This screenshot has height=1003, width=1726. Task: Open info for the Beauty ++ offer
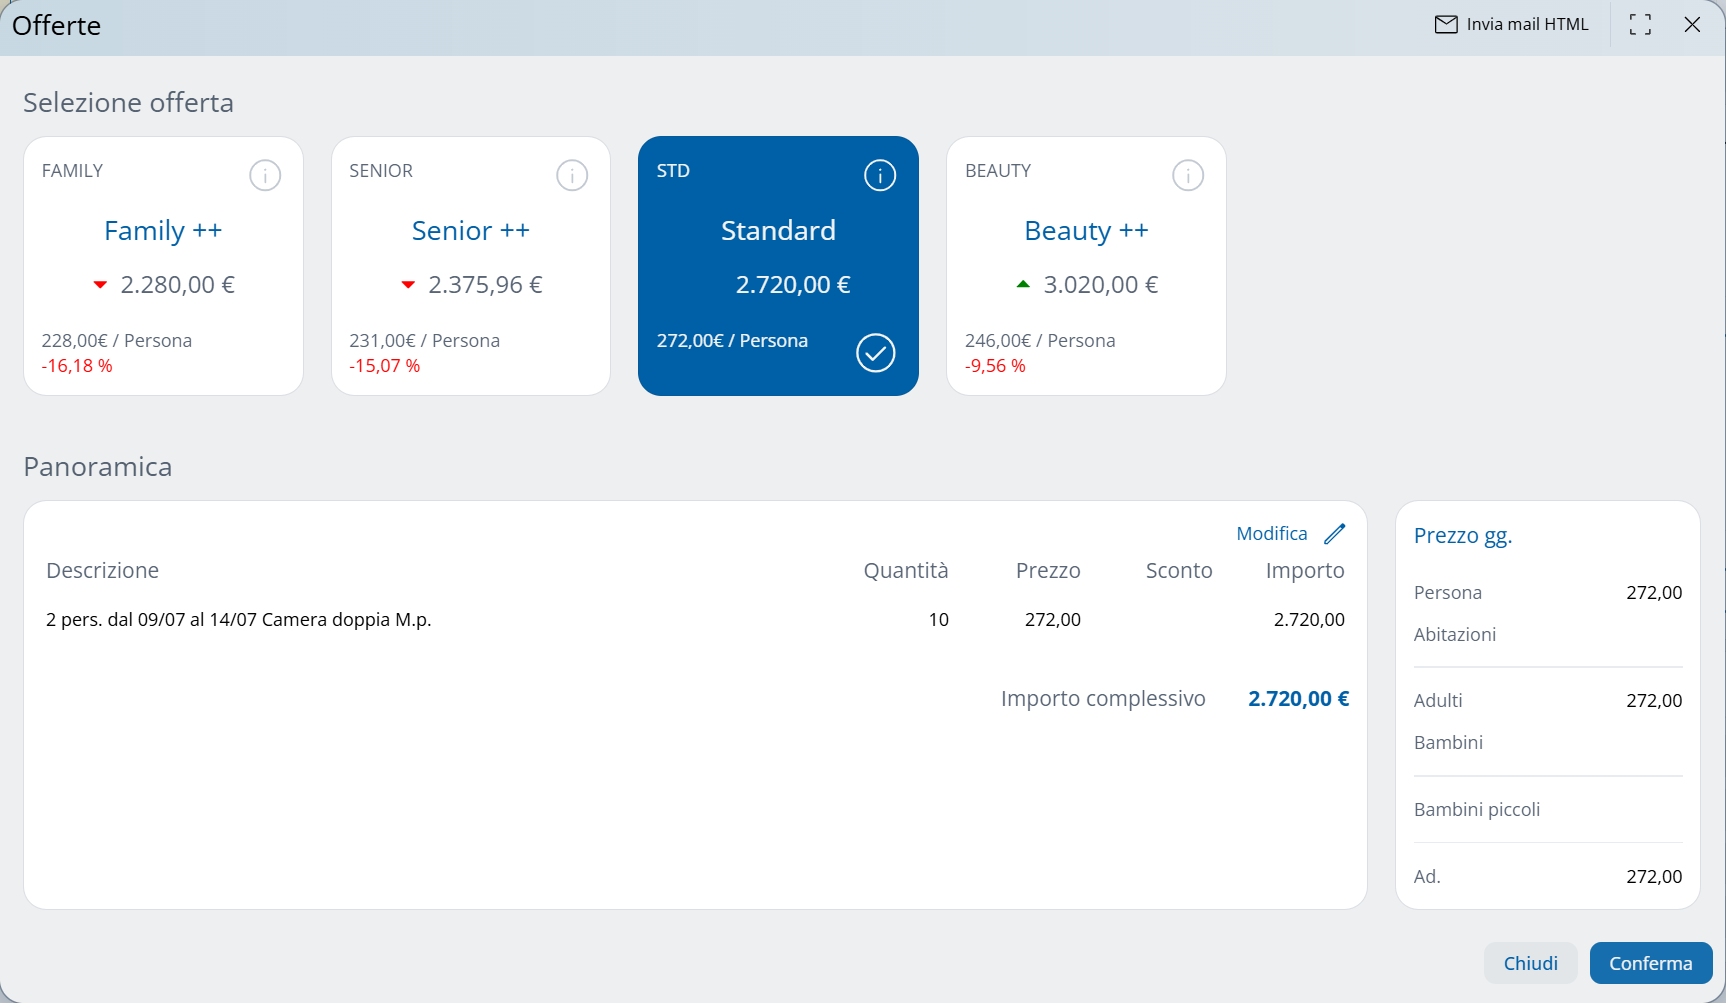(1188, 176)
